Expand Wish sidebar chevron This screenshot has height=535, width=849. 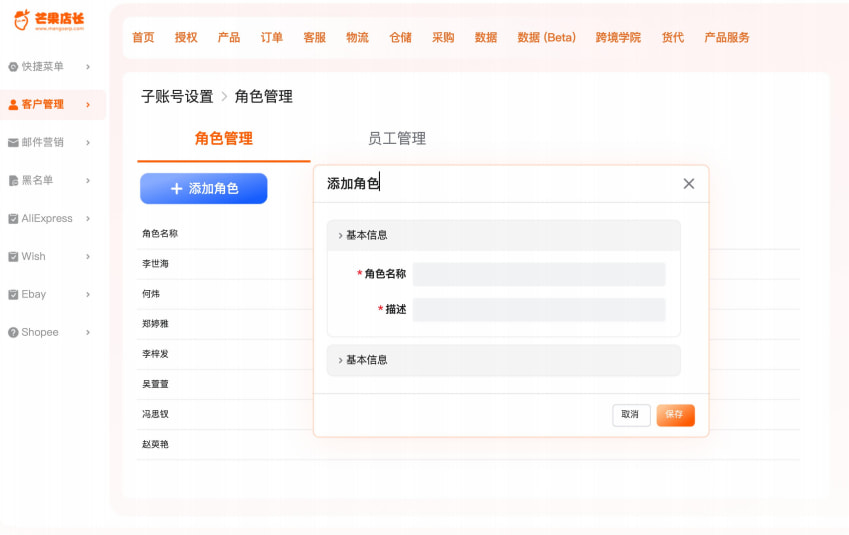click(88, 256)
